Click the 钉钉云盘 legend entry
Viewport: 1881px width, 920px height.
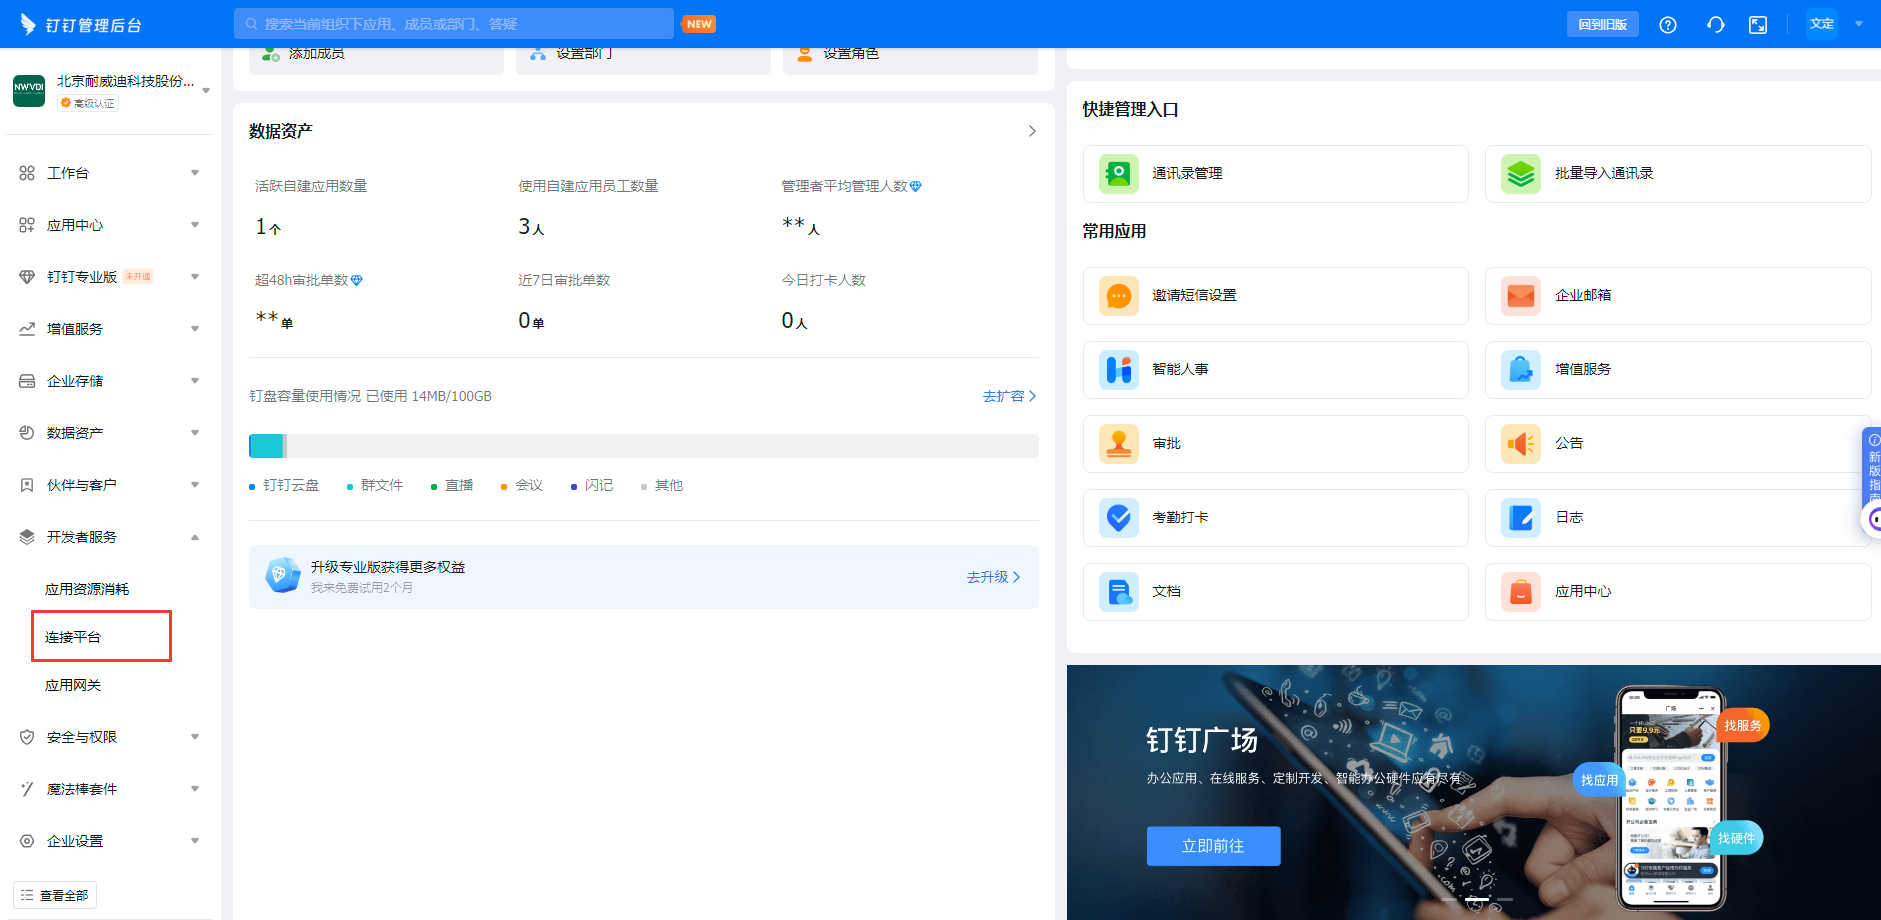[284, 486]
